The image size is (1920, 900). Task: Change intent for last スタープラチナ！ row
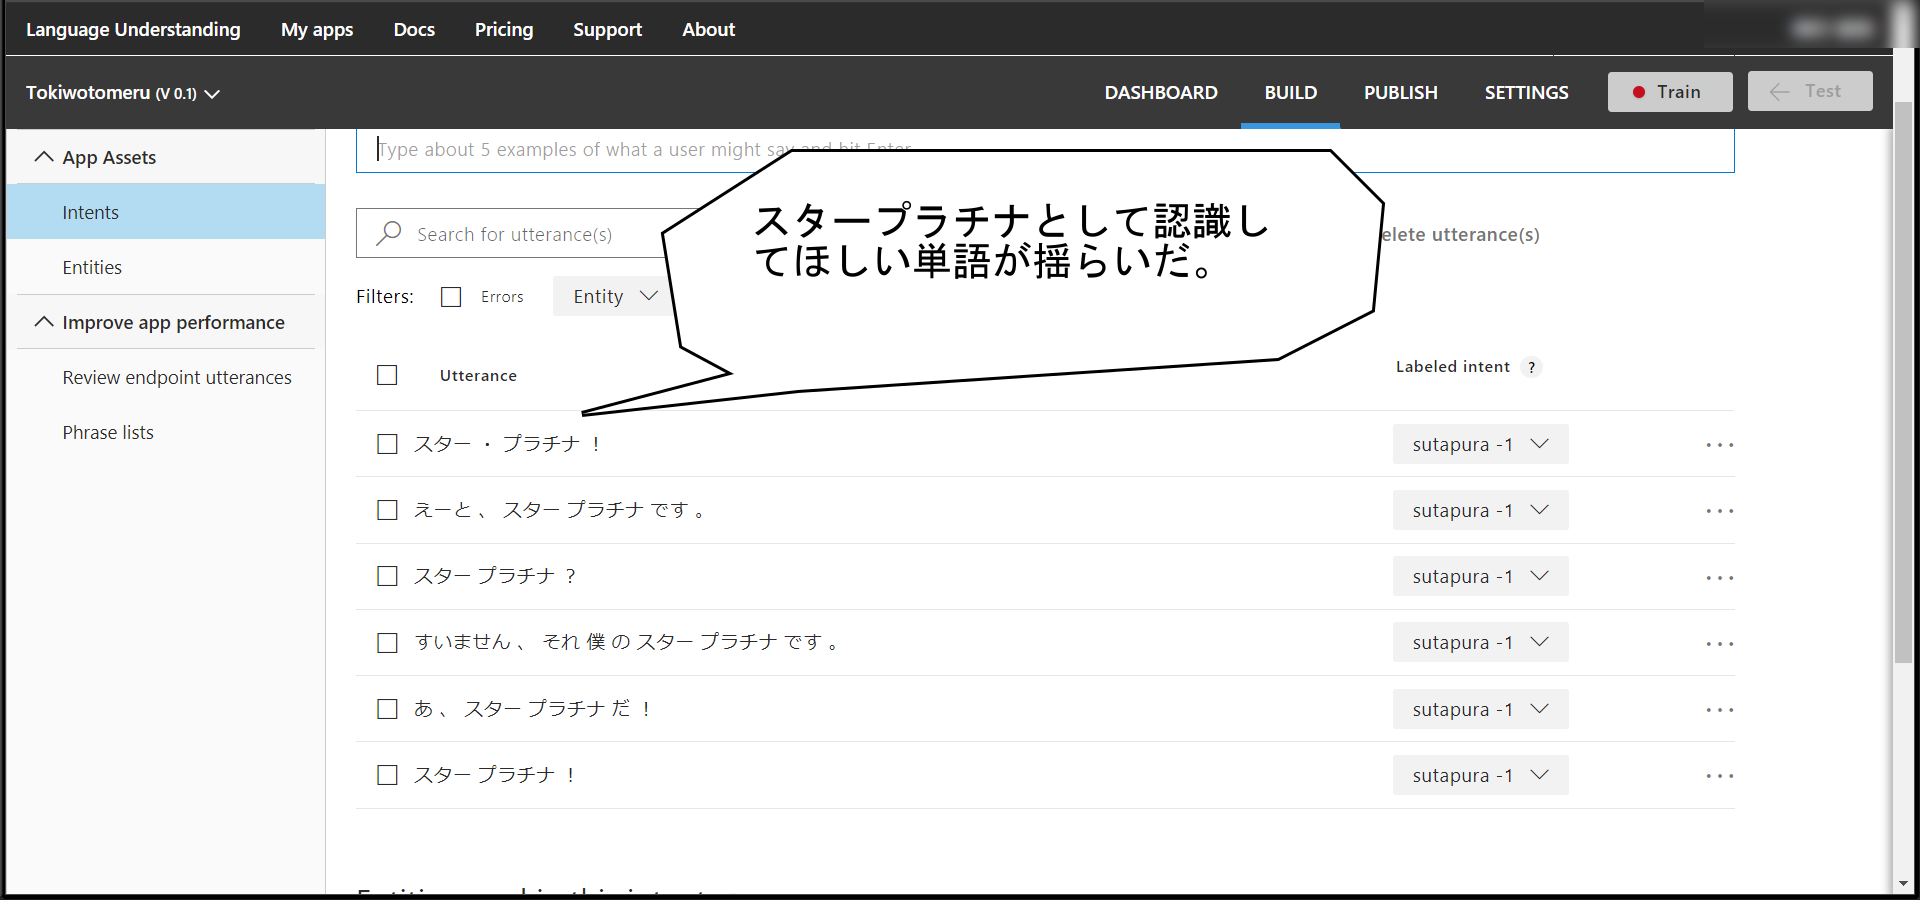pos(1480,775)
